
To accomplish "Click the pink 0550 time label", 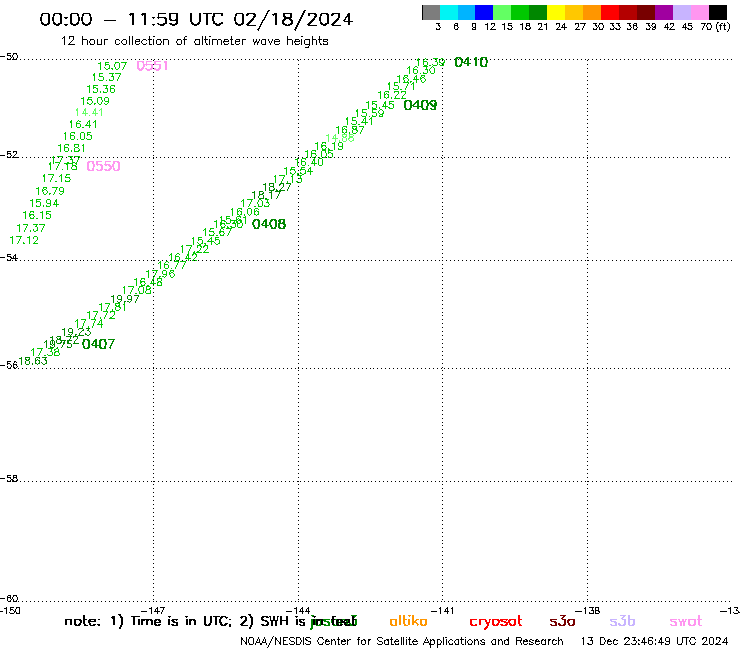I will [103, 166].
